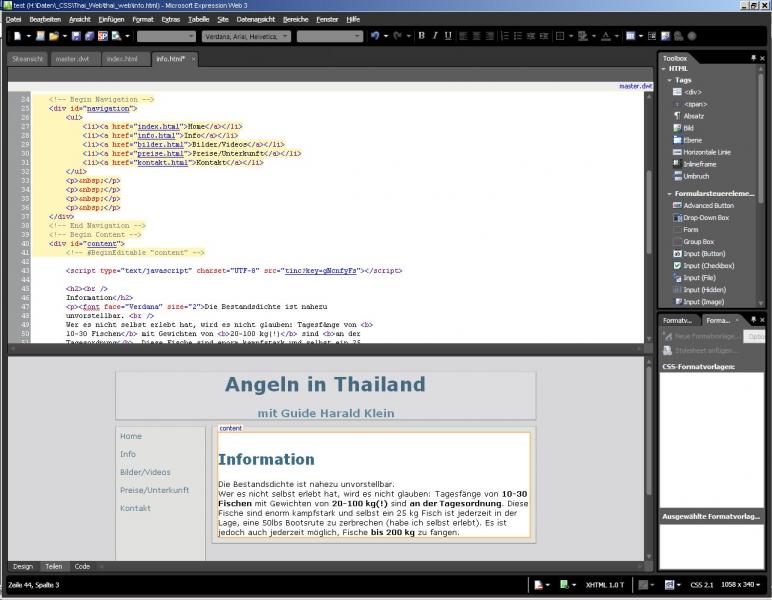Click the Information heading in design view
Viewport: 772px width, 600px height.
click(x=266, y=460)
